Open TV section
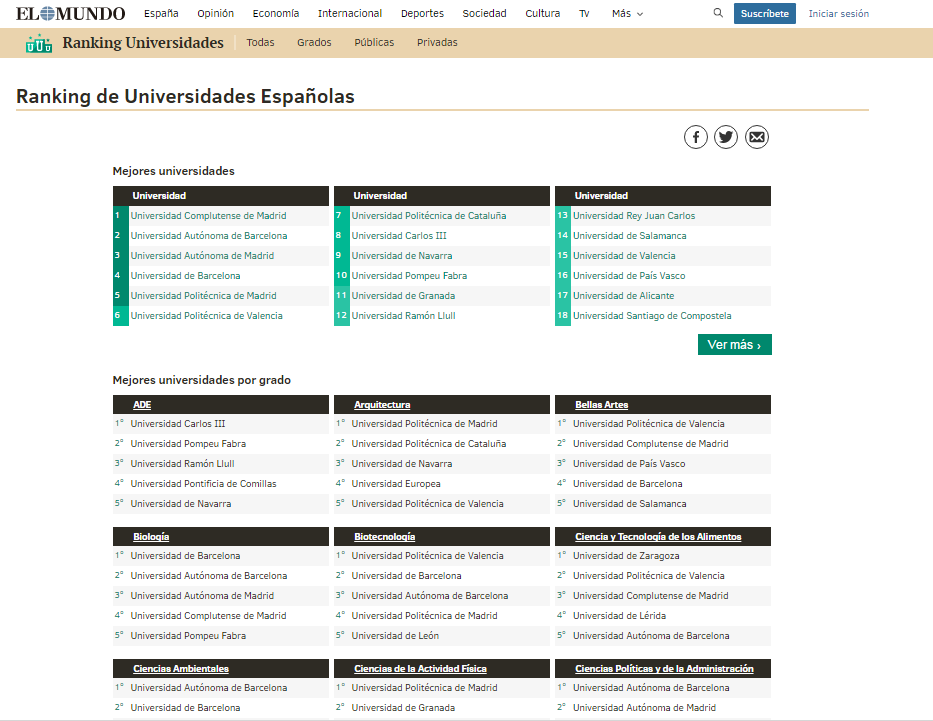 pyautogui.click(x=584, y=13)
